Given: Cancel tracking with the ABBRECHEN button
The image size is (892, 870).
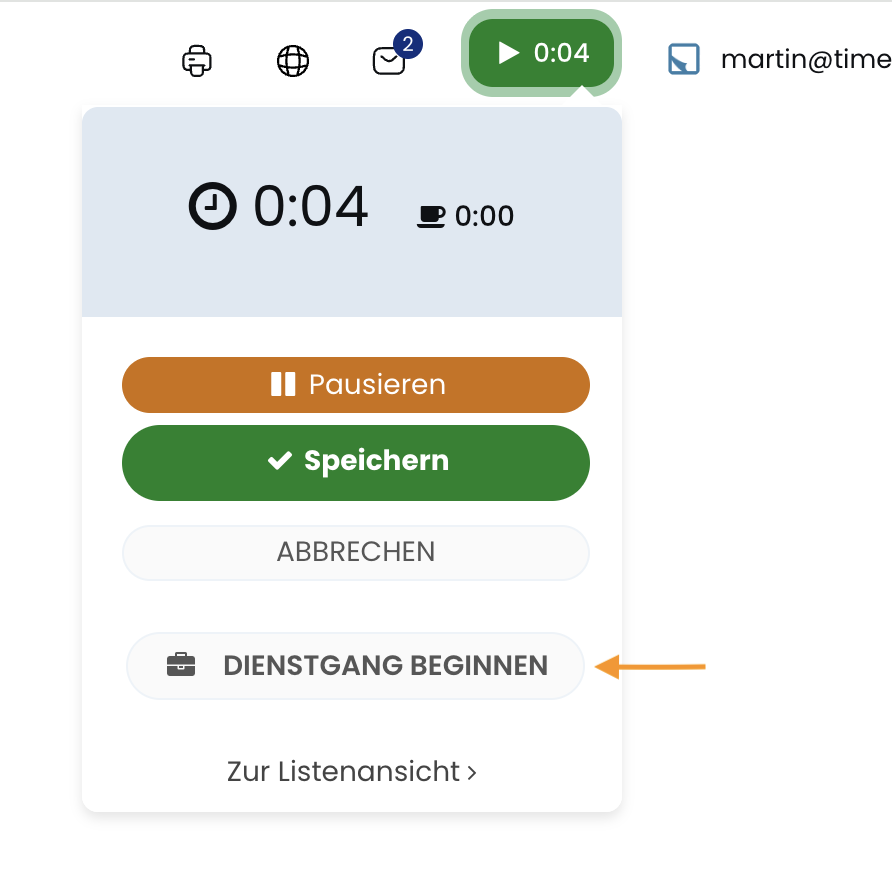Looking at the screenshot, I should pyautogui.click(x=356, y=552).
